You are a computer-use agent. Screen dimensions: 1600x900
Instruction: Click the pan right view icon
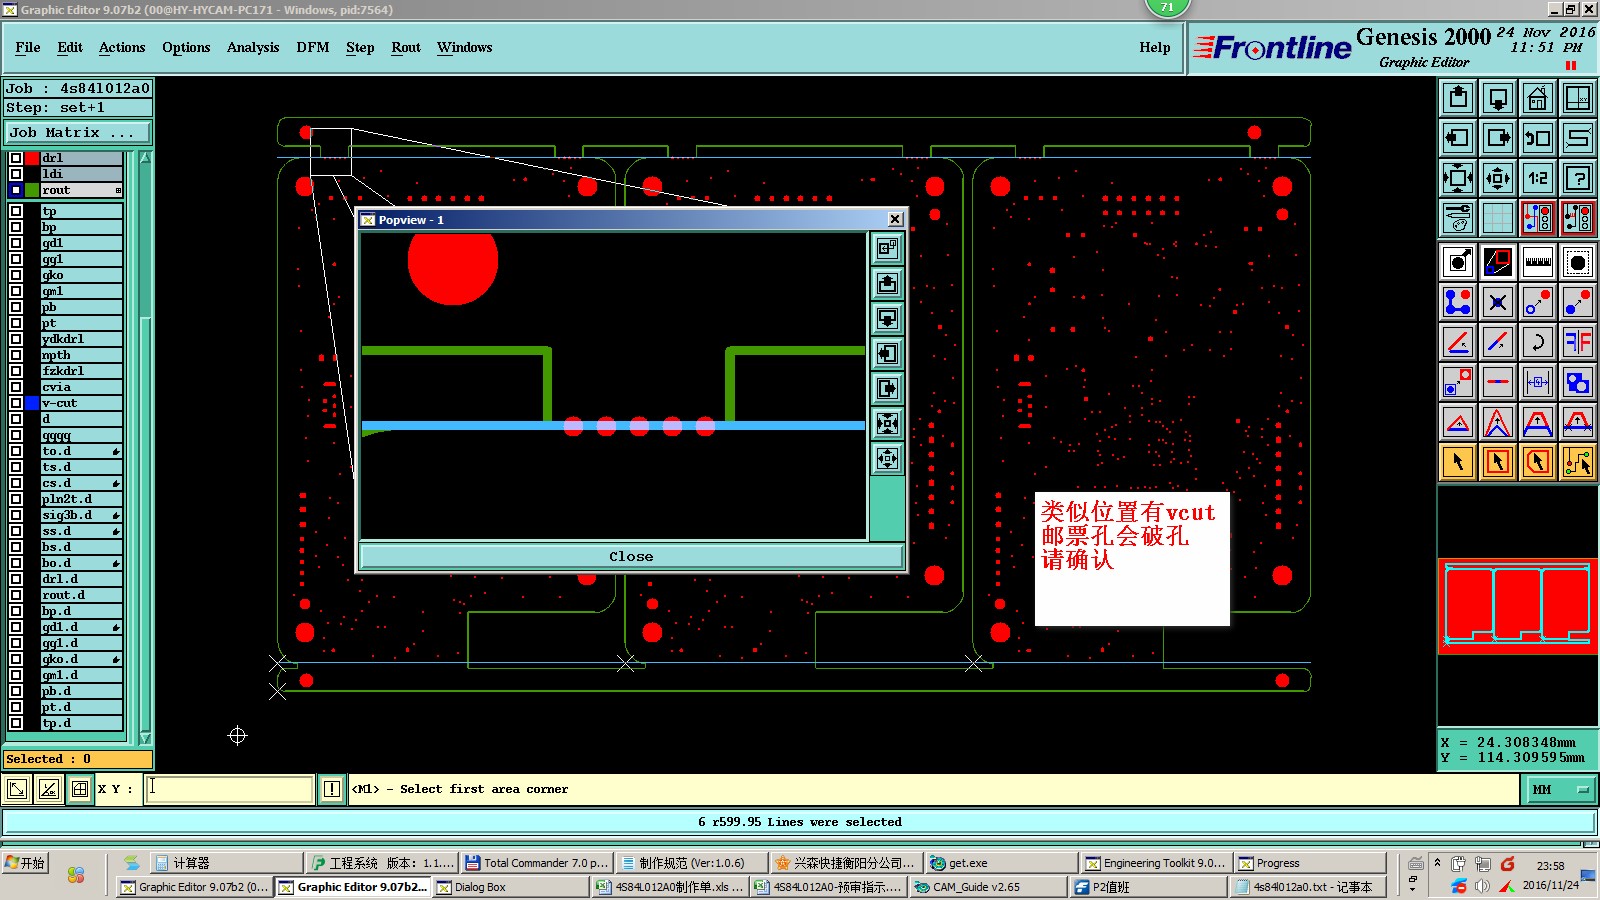[1498, 138]
